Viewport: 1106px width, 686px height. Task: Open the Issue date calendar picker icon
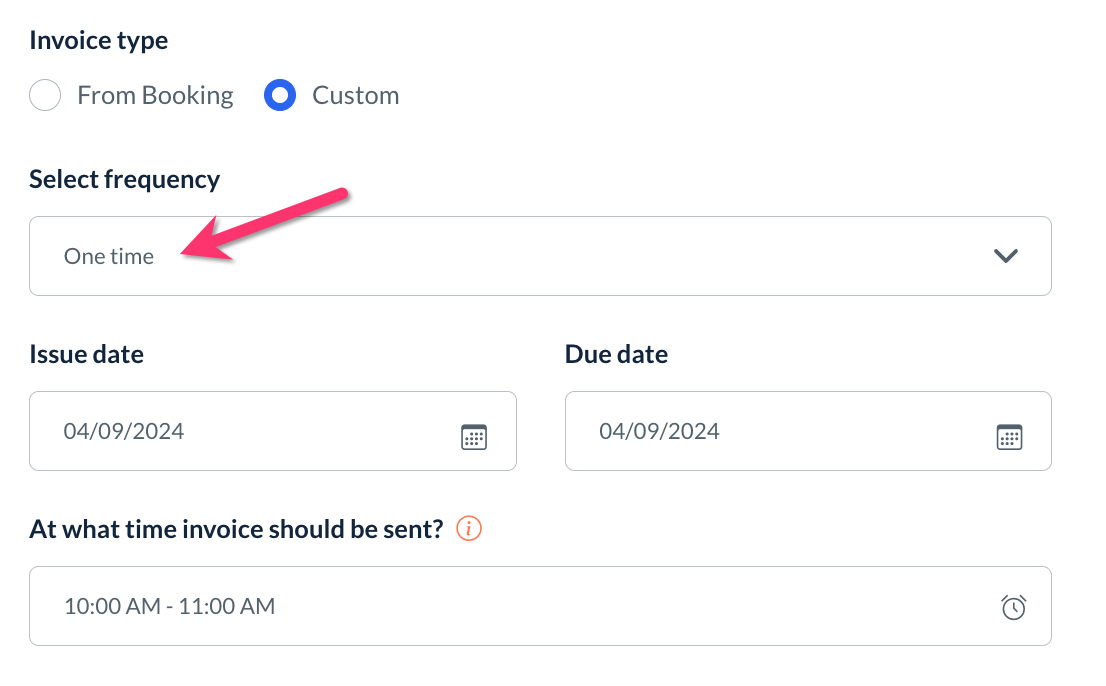point(473,437)
